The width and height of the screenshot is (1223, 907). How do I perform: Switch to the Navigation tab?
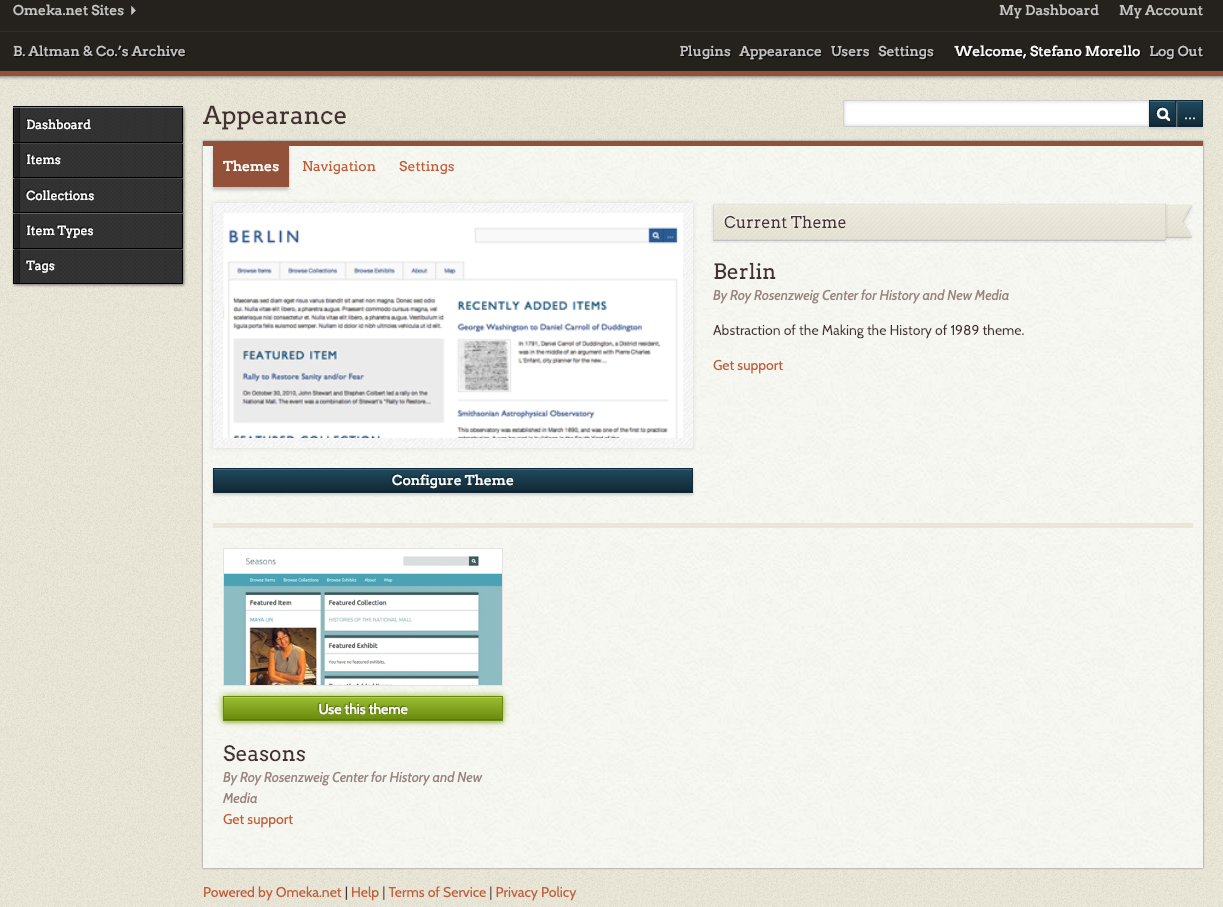click(339, 166)
